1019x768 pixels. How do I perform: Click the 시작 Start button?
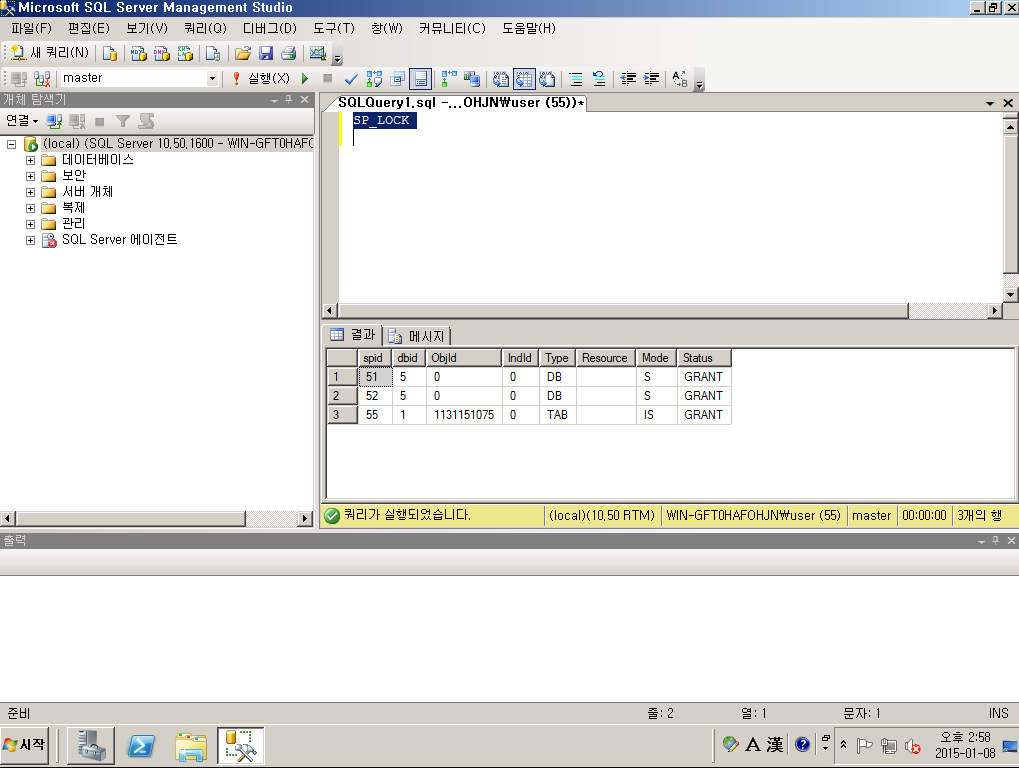pyautogui.click(x=25, y=745)
